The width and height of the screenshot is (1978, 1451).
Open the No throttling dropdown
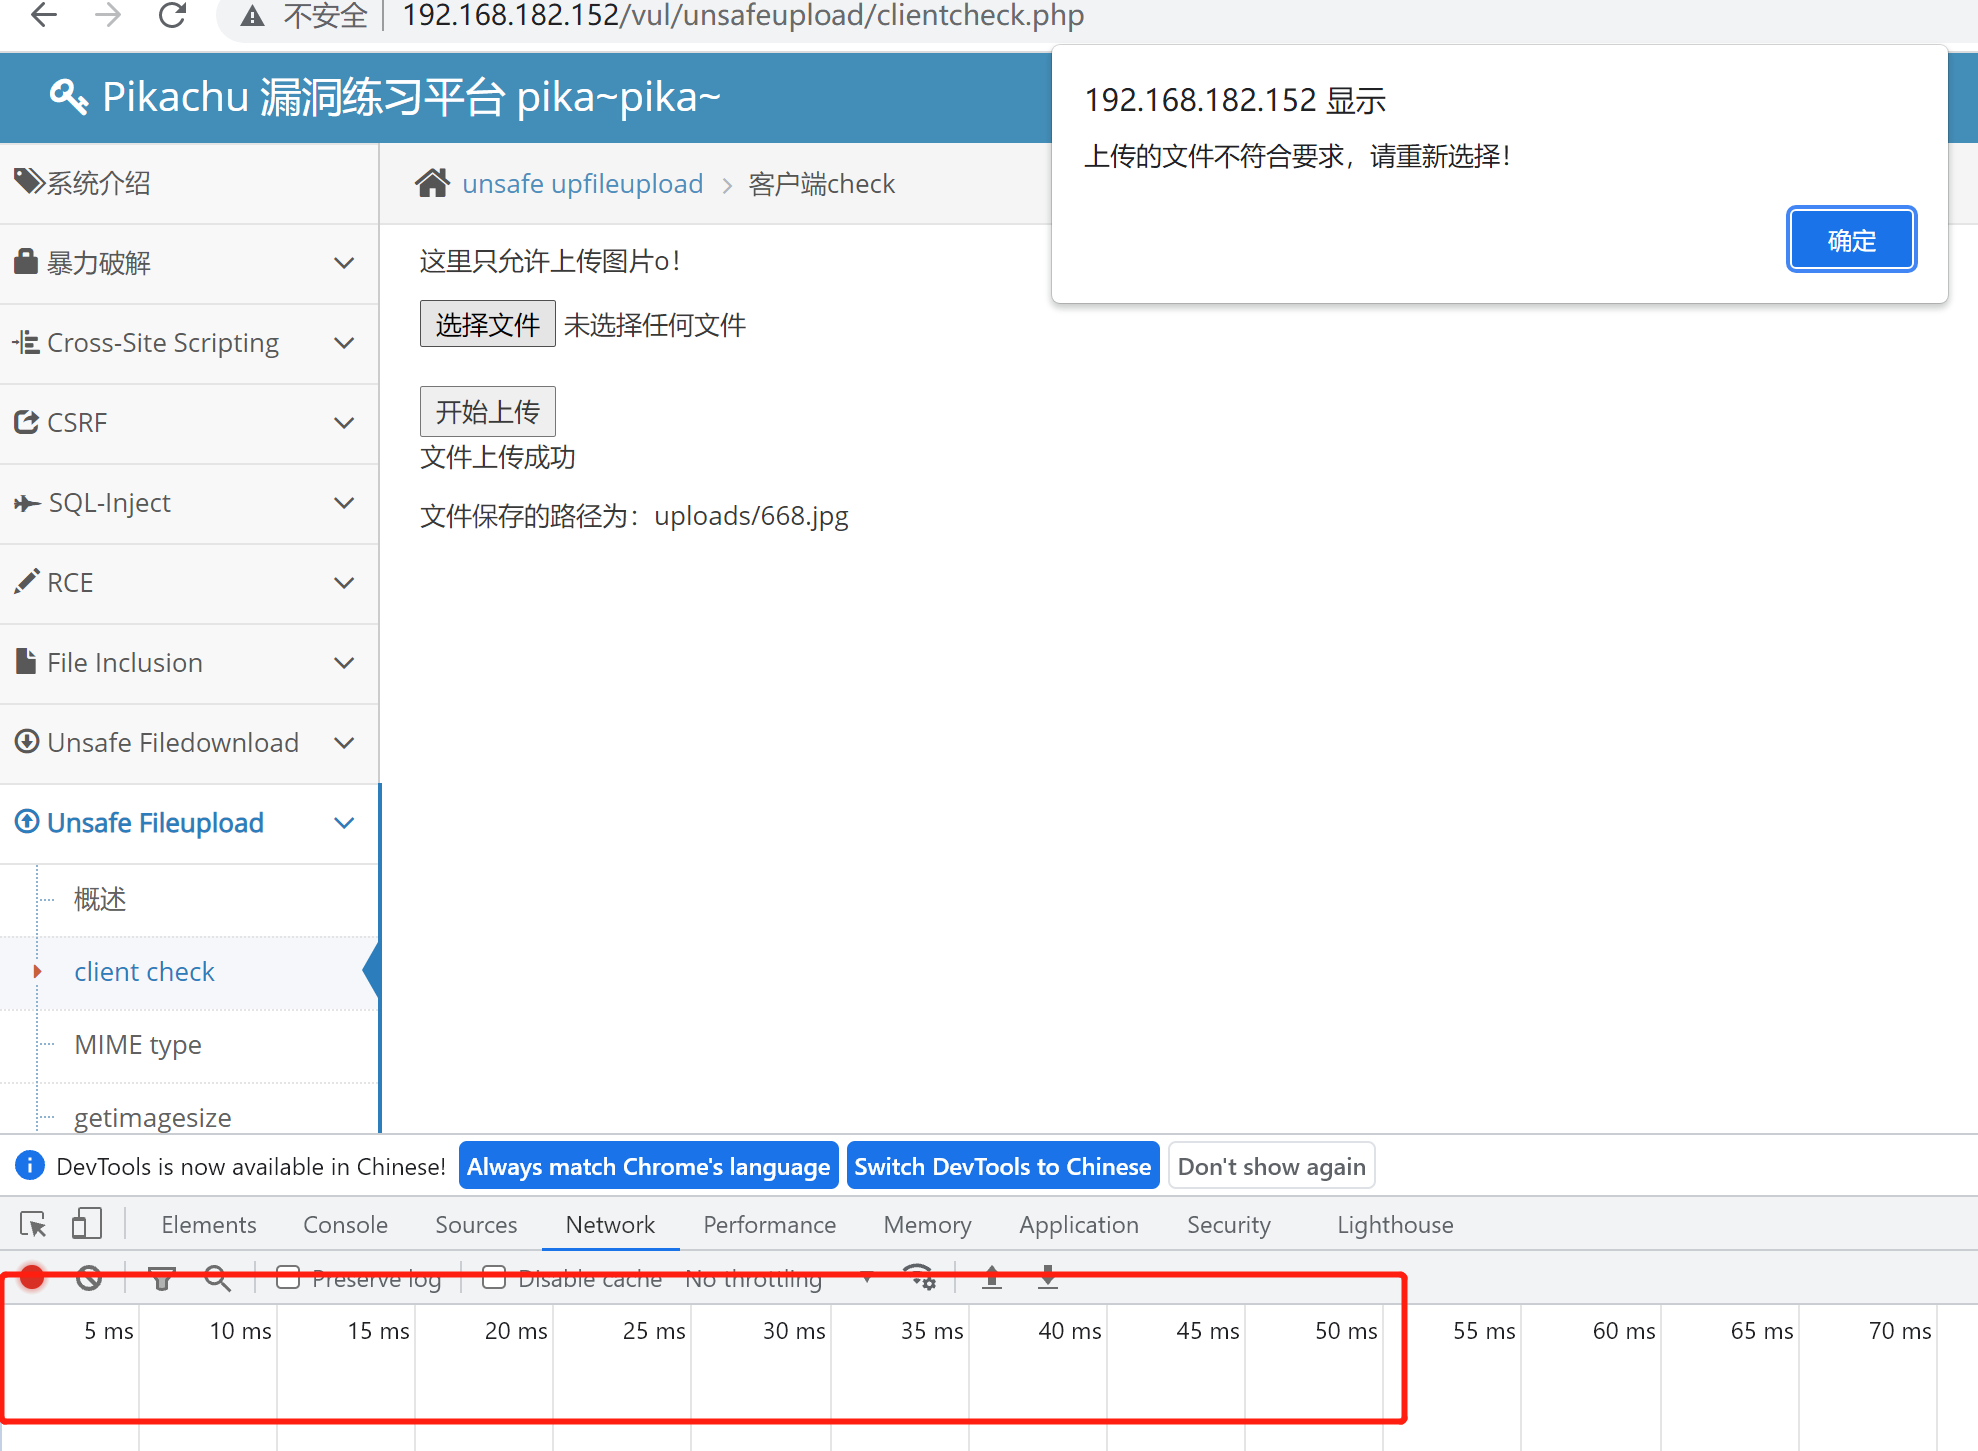pos(778,1278)
